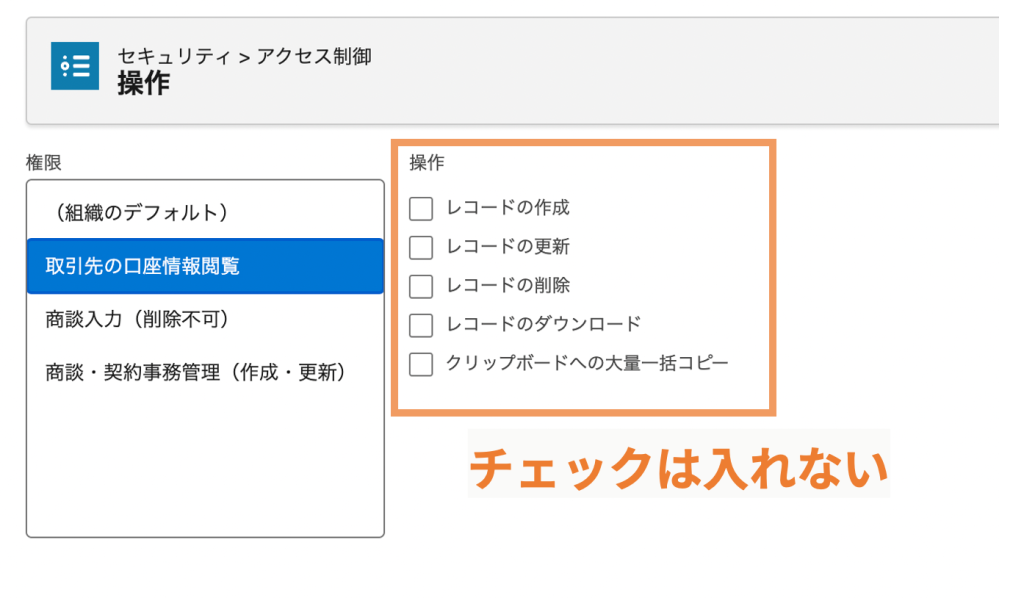
Task: Tick the レコードの更新 checkbox
Action: coord(421,247)
